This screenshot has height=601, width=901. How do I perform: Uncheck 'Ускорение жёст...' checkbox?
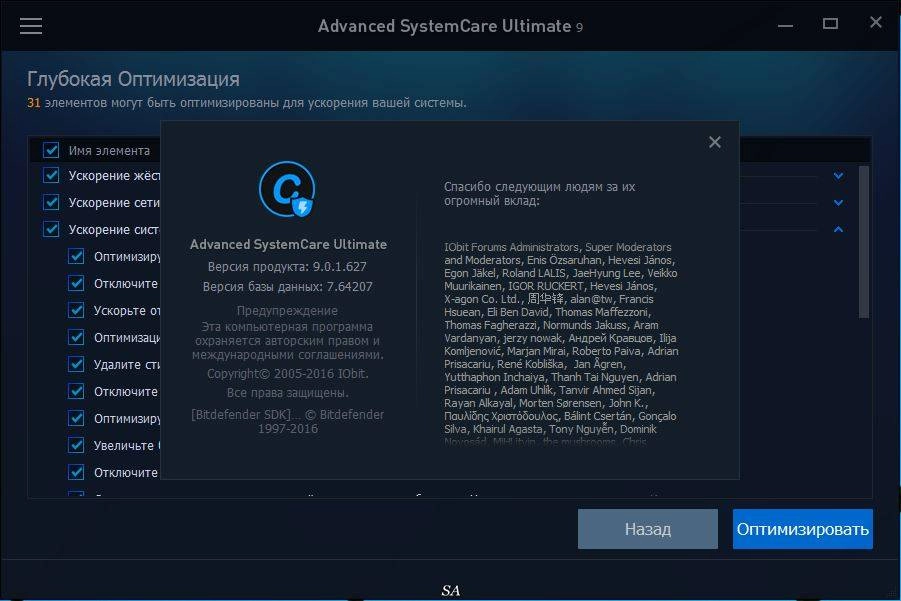[x=51, y=175]
